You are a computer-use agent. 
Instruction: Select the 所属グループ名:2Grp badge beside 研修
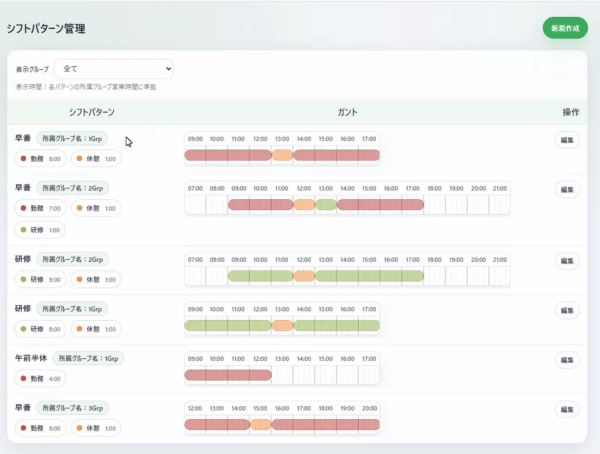click(x=73, y=259)
